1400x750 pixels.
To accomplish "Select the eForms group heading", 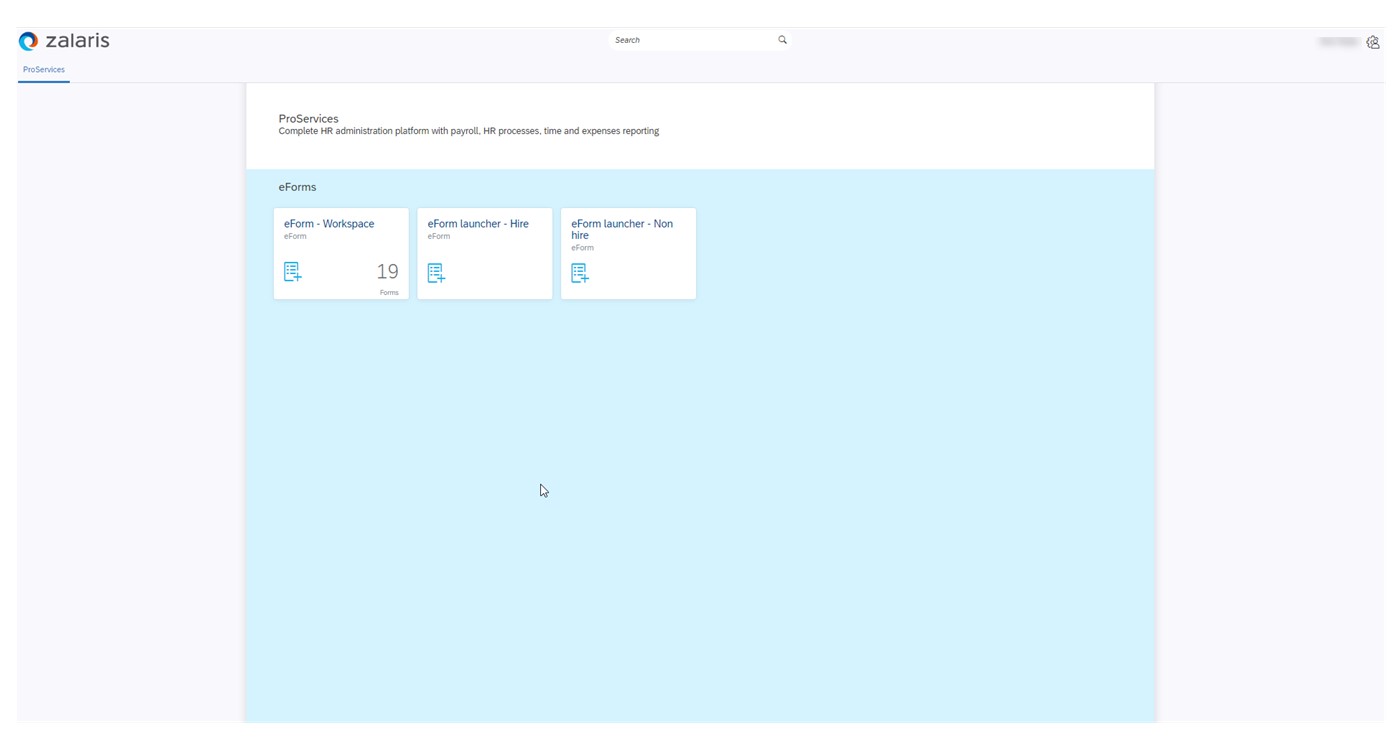I will pos(297,187).
